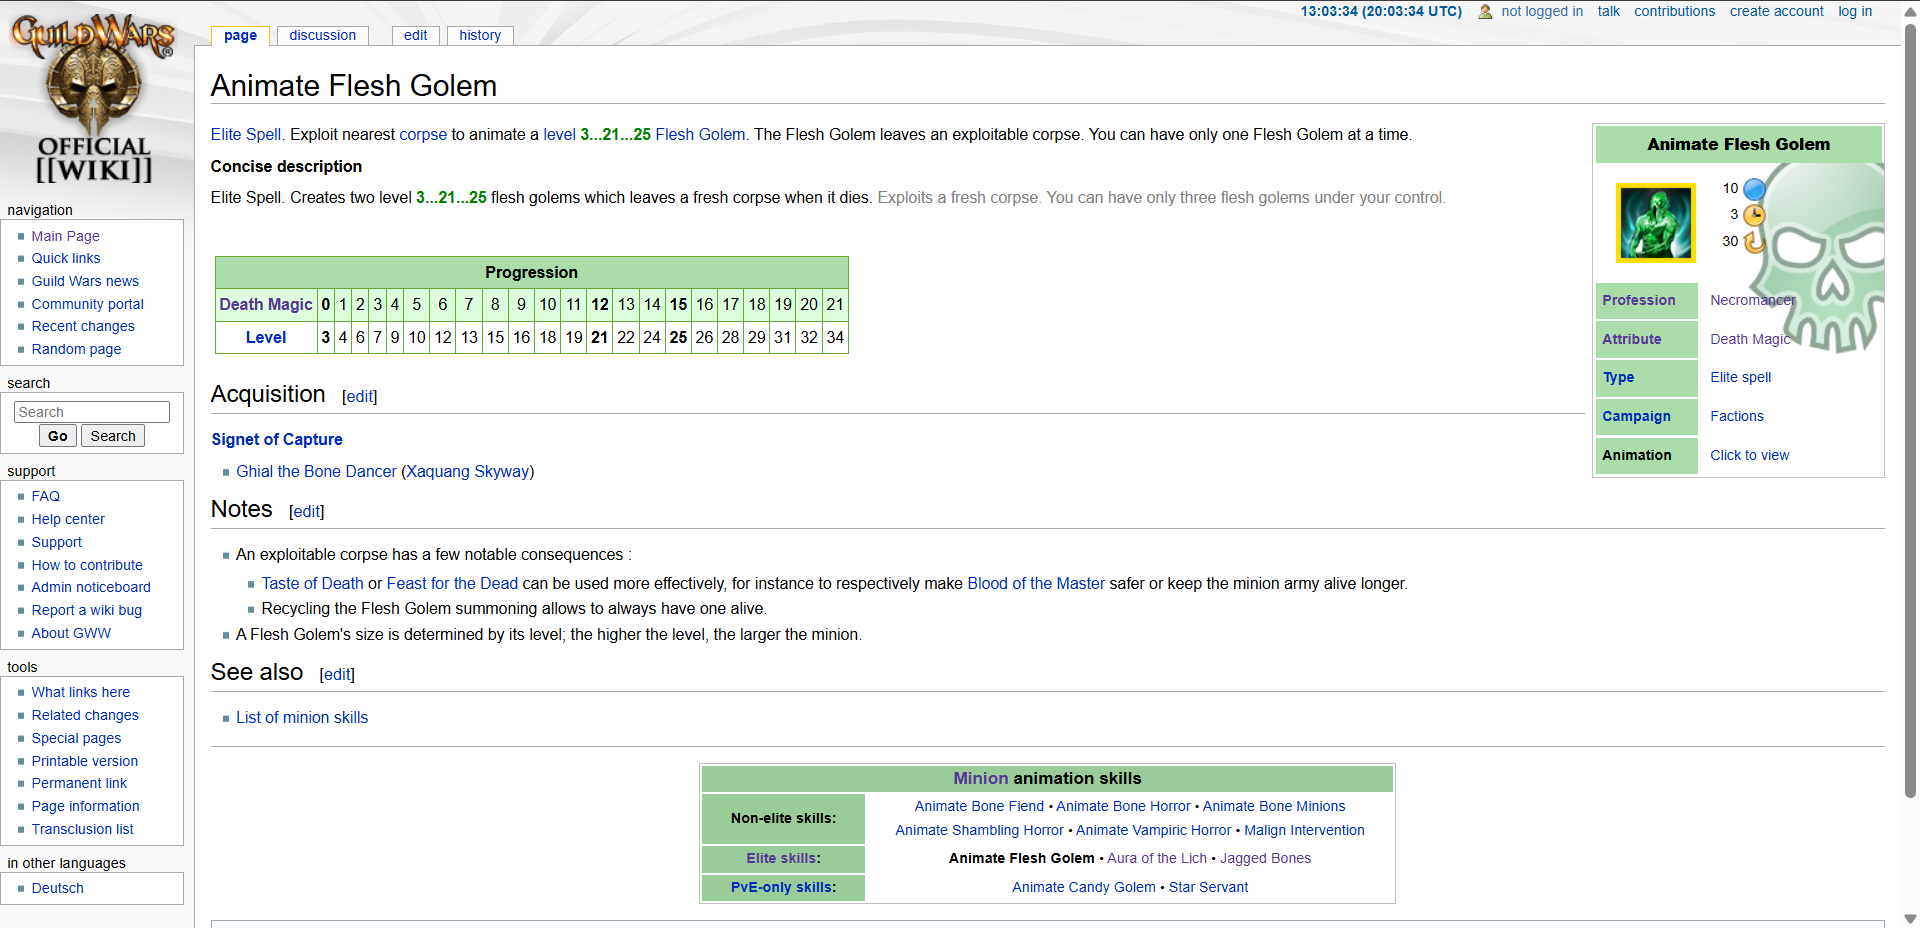The width and height of the screenshot is (1920, 928).
Task: Click the Signet of Capture link
Action: [x=277, y=439]
